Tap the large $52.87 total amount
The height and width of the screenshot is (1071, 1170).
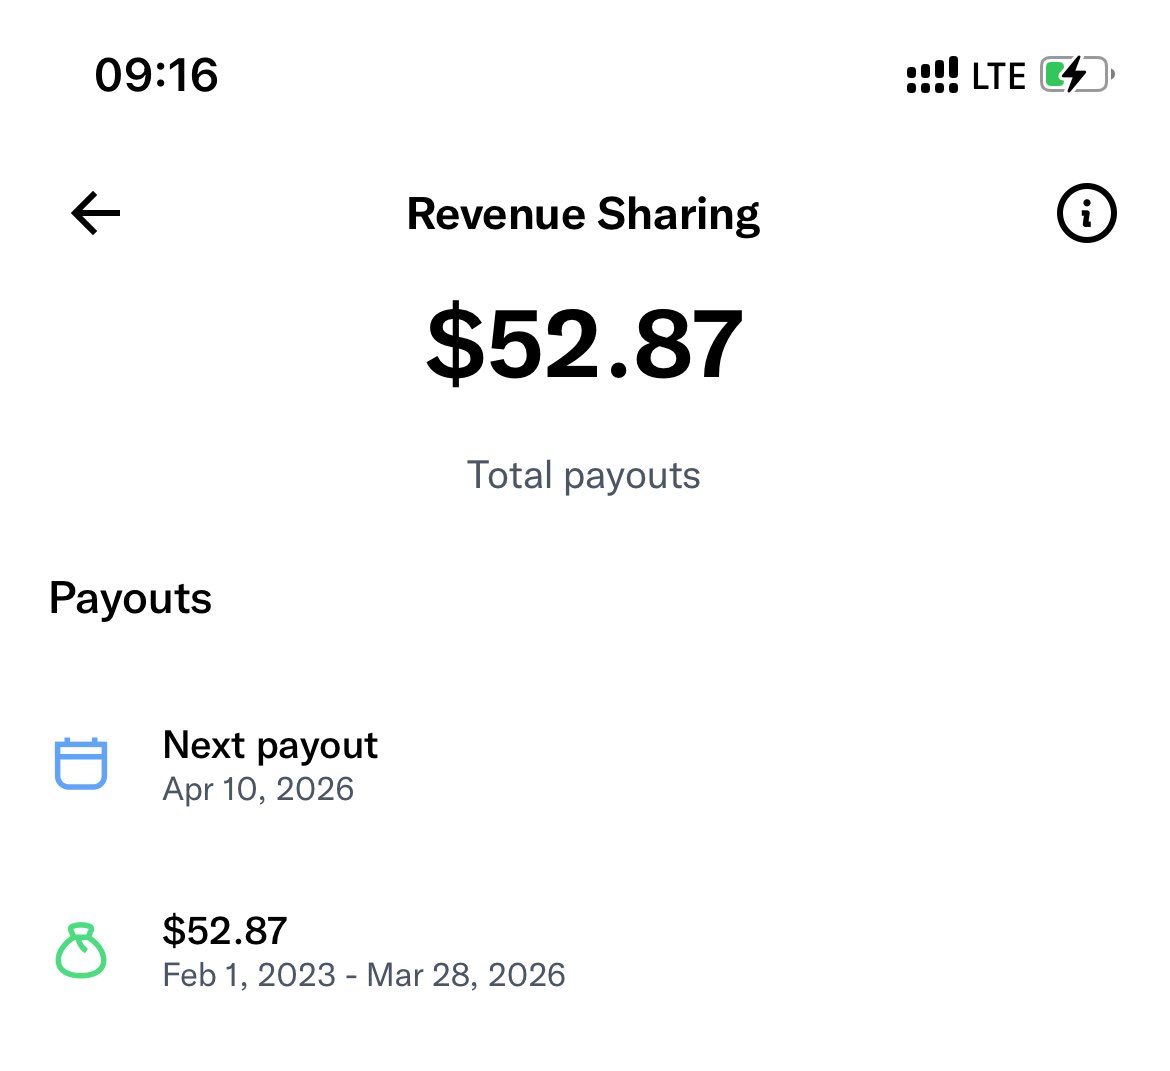point(585,344)
